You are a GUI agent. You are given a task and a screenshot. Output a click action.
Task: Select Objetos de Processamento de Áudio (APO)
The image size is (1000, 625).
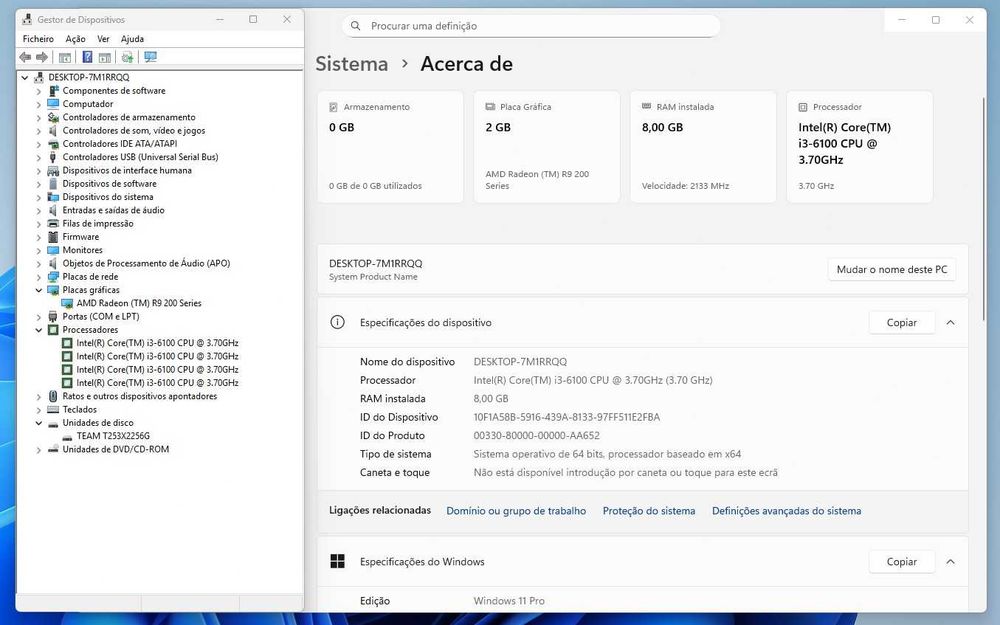pos(146,263)
